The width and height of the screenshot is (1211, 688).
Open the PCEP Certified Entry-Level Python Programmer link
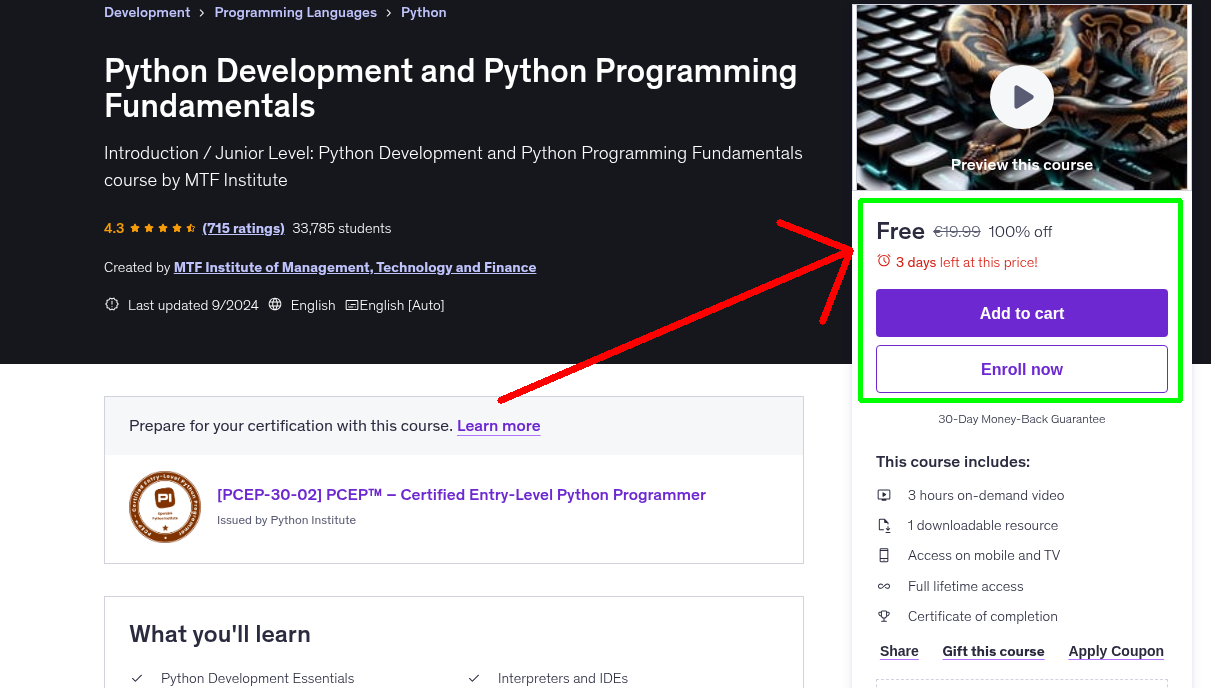(x=461, y=494)
